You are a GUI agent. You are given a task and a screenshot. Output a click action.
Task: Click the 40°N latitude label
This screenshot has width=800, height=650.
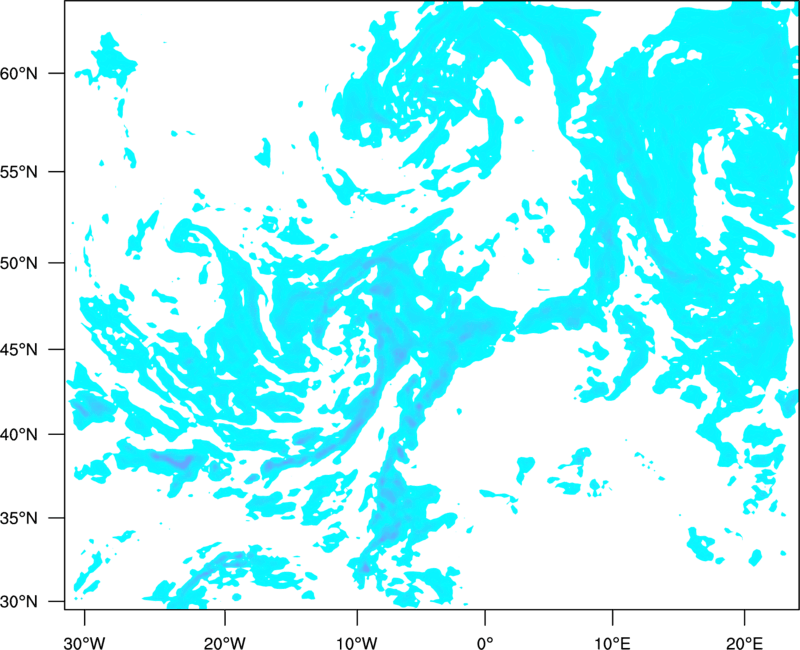point(19,435)
